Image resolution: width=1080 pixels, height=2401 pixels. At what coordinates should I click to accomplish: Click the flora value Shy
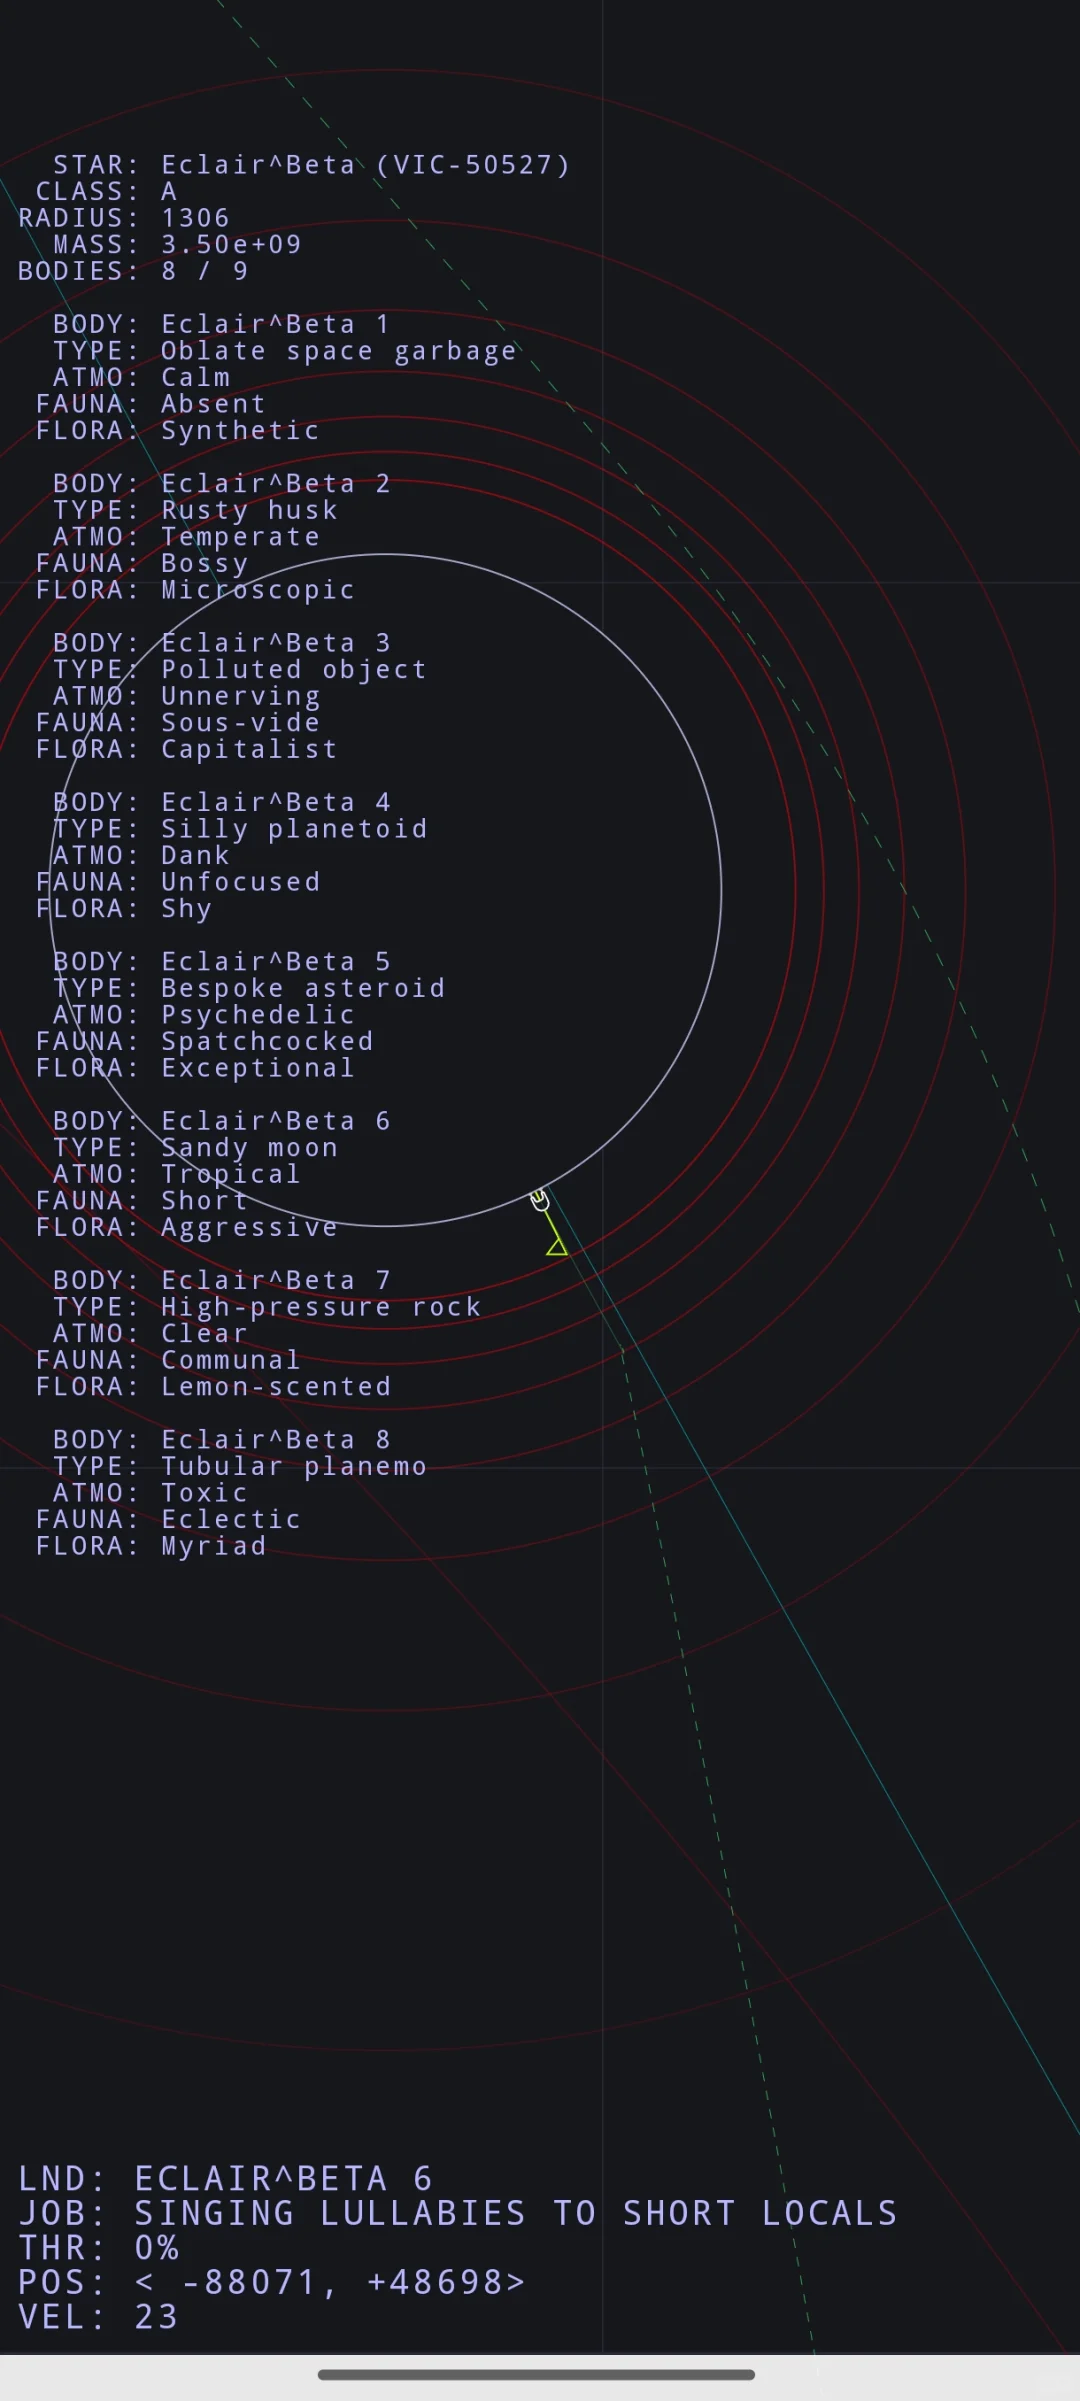(x=187, y=909)
